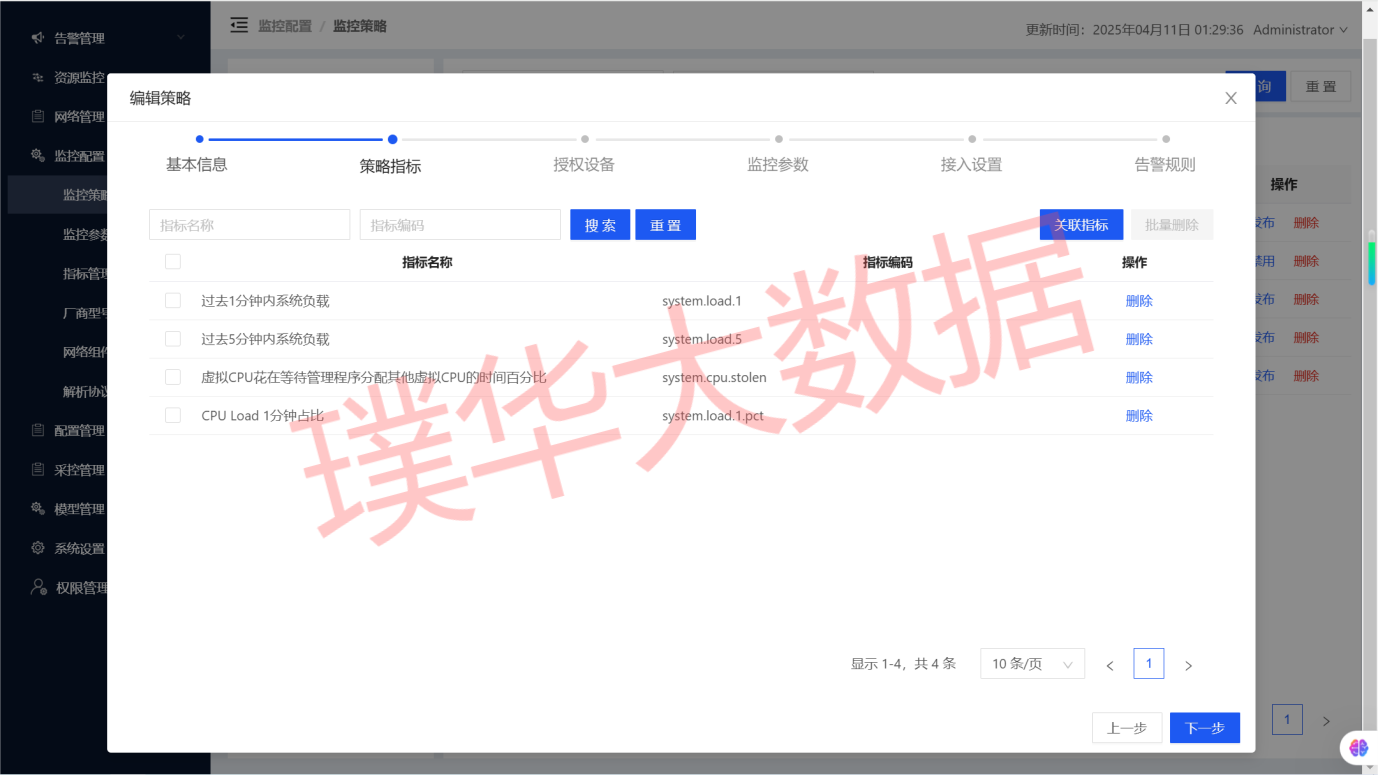Screen dimensions: 1378x775
Task: Check the 过去1分钟内系统负载 row checkbox
Action: 173,301
